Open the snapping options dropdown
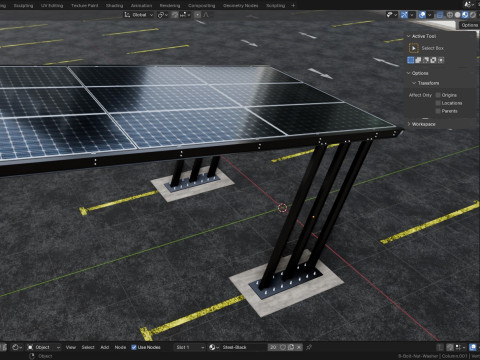Screen dimensions: 480x360 click(x=185, y=15)
